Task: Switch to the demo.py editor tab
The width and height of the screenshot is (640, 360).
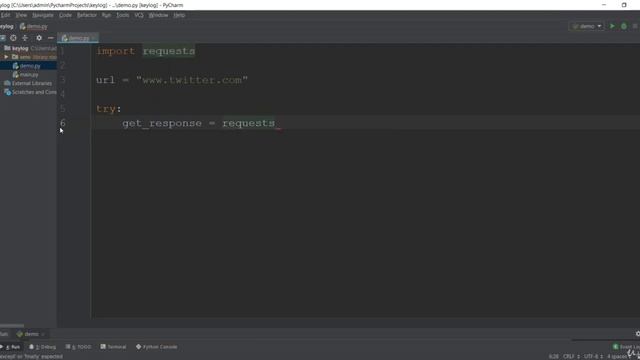Action: pos(78,38)
